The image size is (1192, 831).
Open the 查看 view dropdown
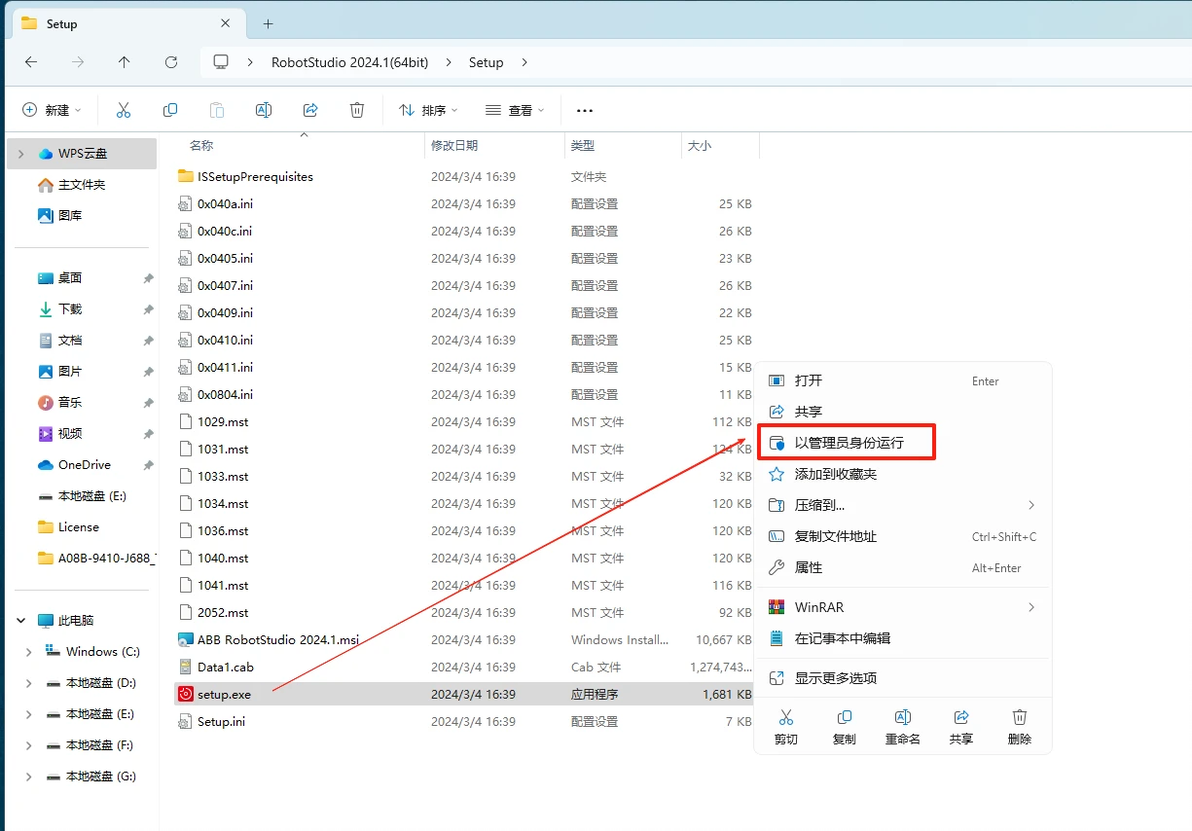515,110
